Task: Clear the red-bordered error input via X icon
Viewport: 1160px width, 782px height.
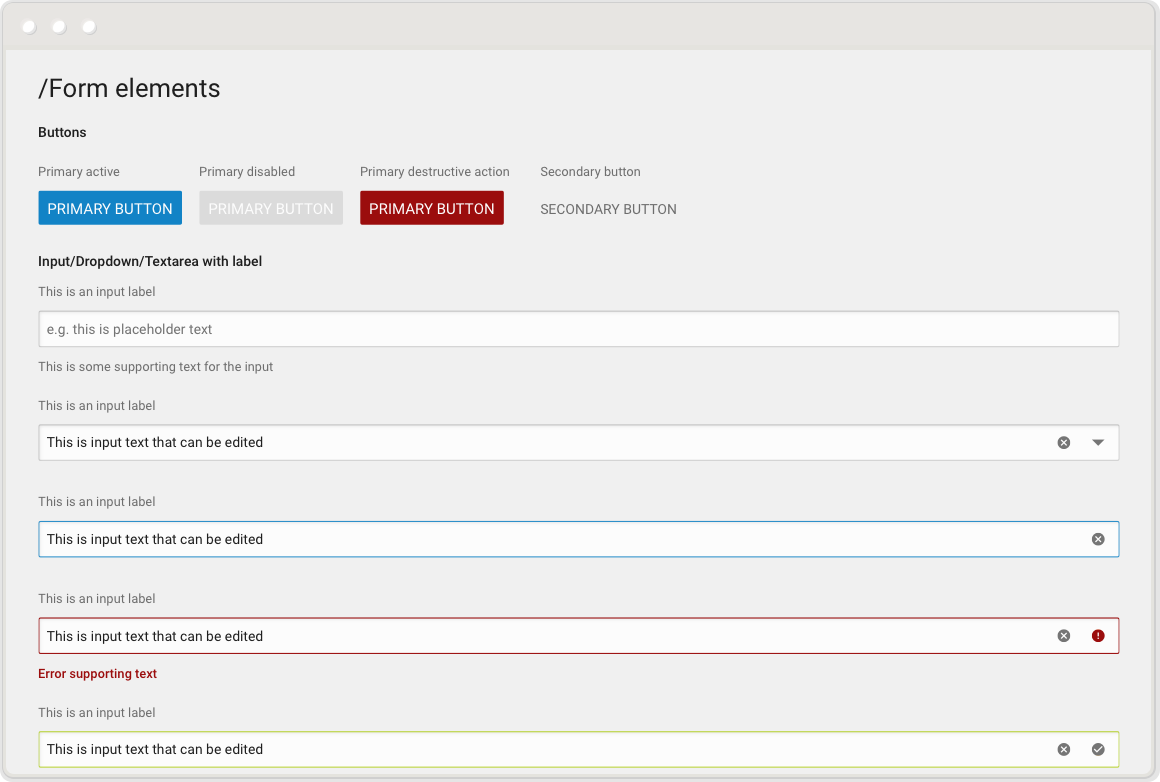Action: tap(1064, 636)
